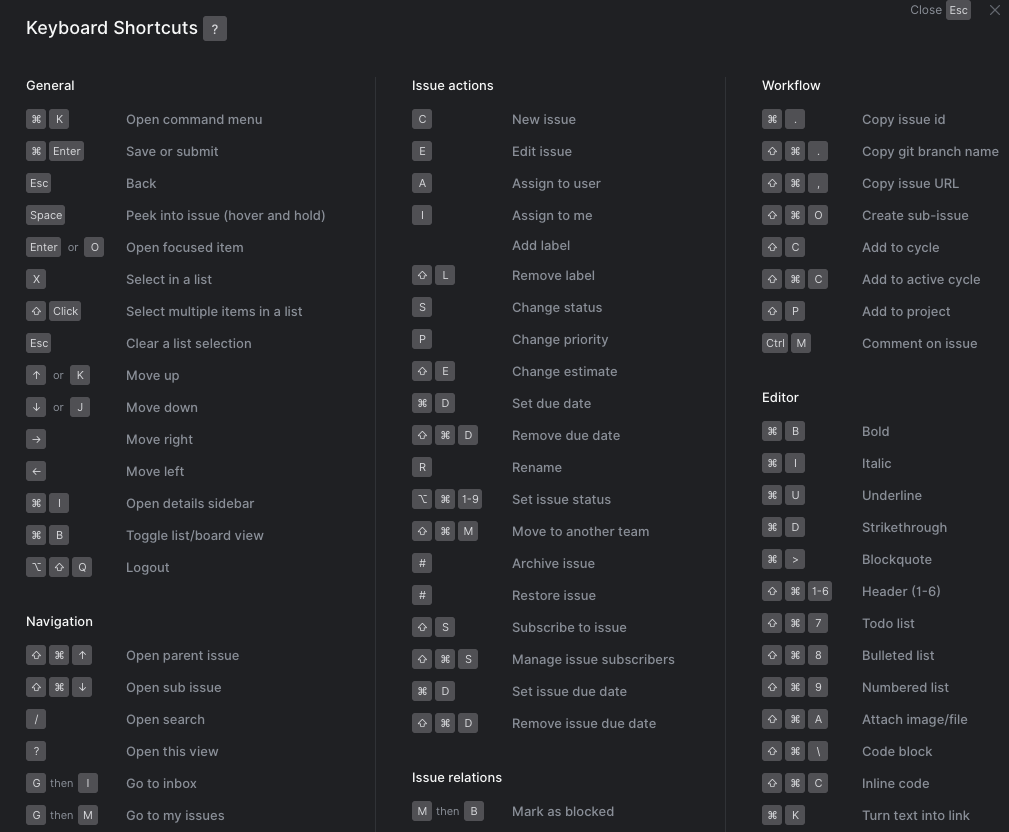Click the Add label entry

pyautogui.click(x=541, y=245)
